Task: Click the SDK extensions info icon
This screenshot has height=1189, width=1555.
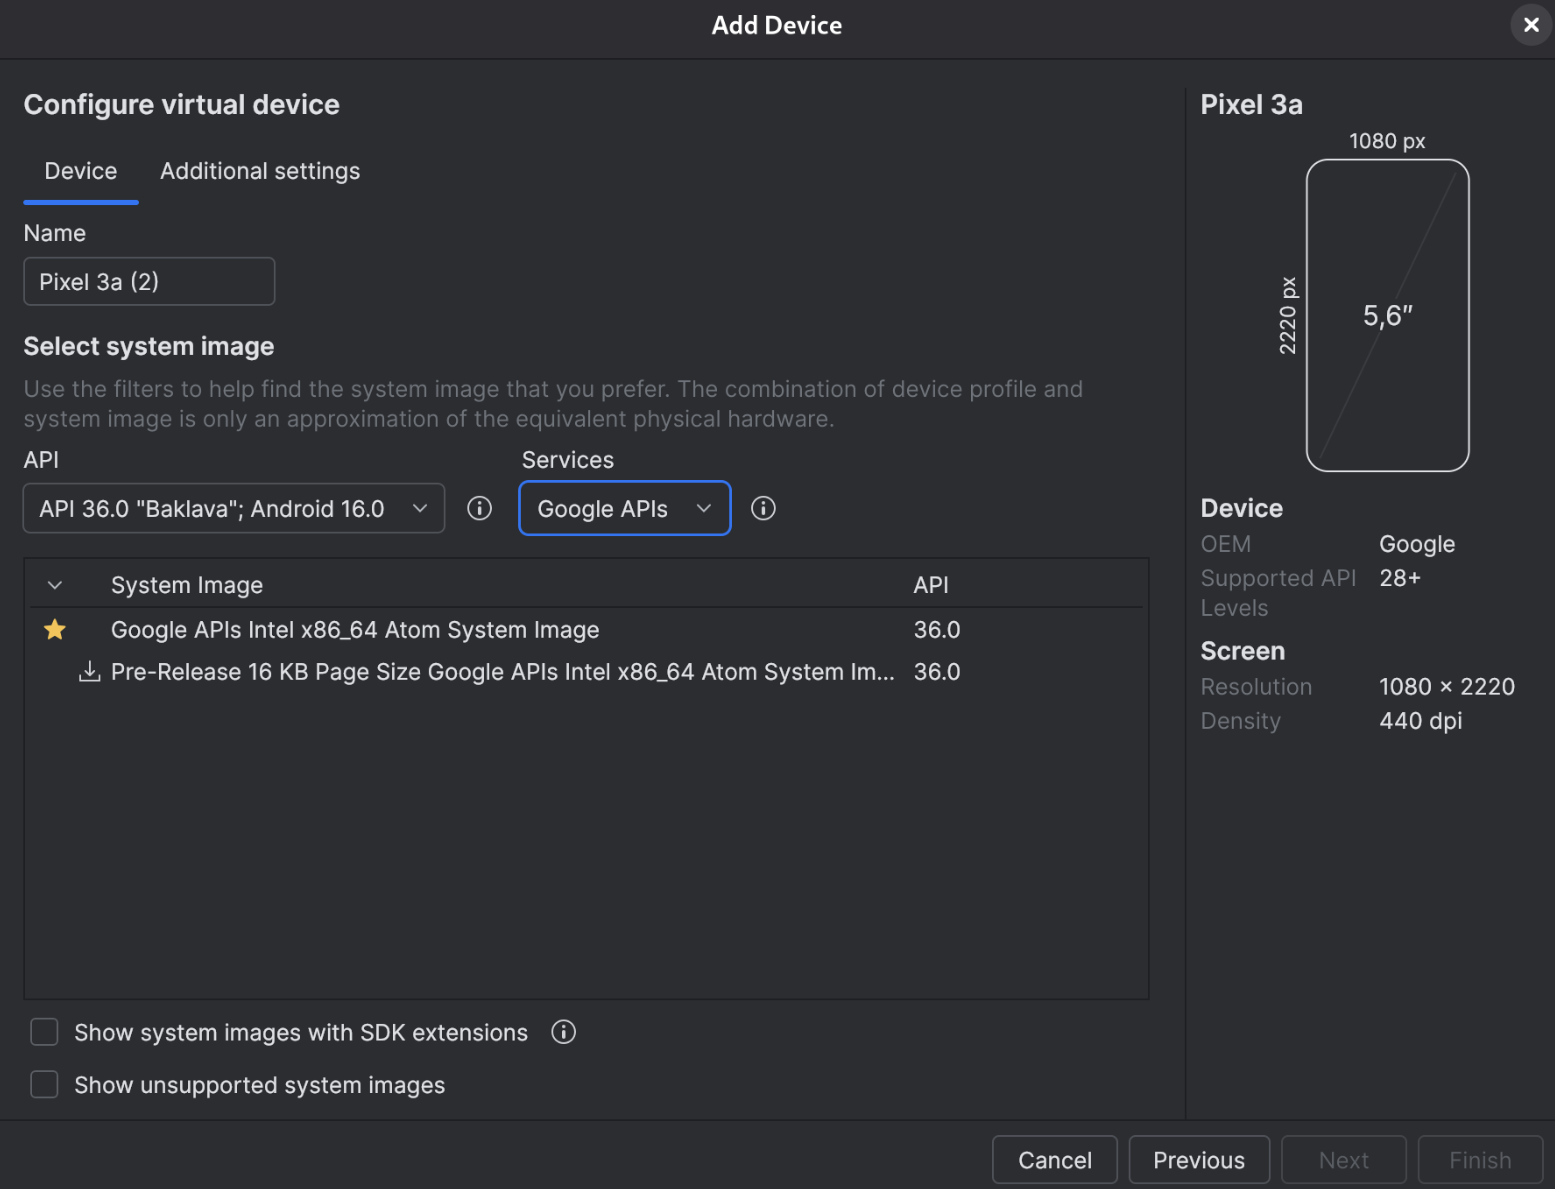Action: 564,1032
